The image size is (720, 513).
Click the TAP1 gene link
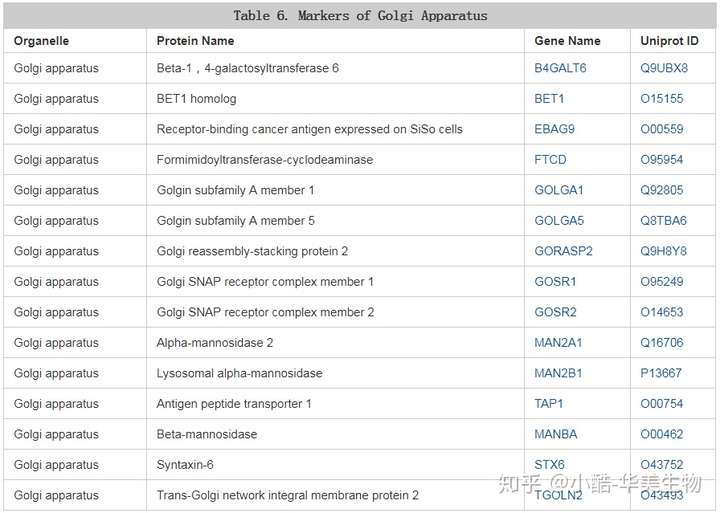click(549, 404)
